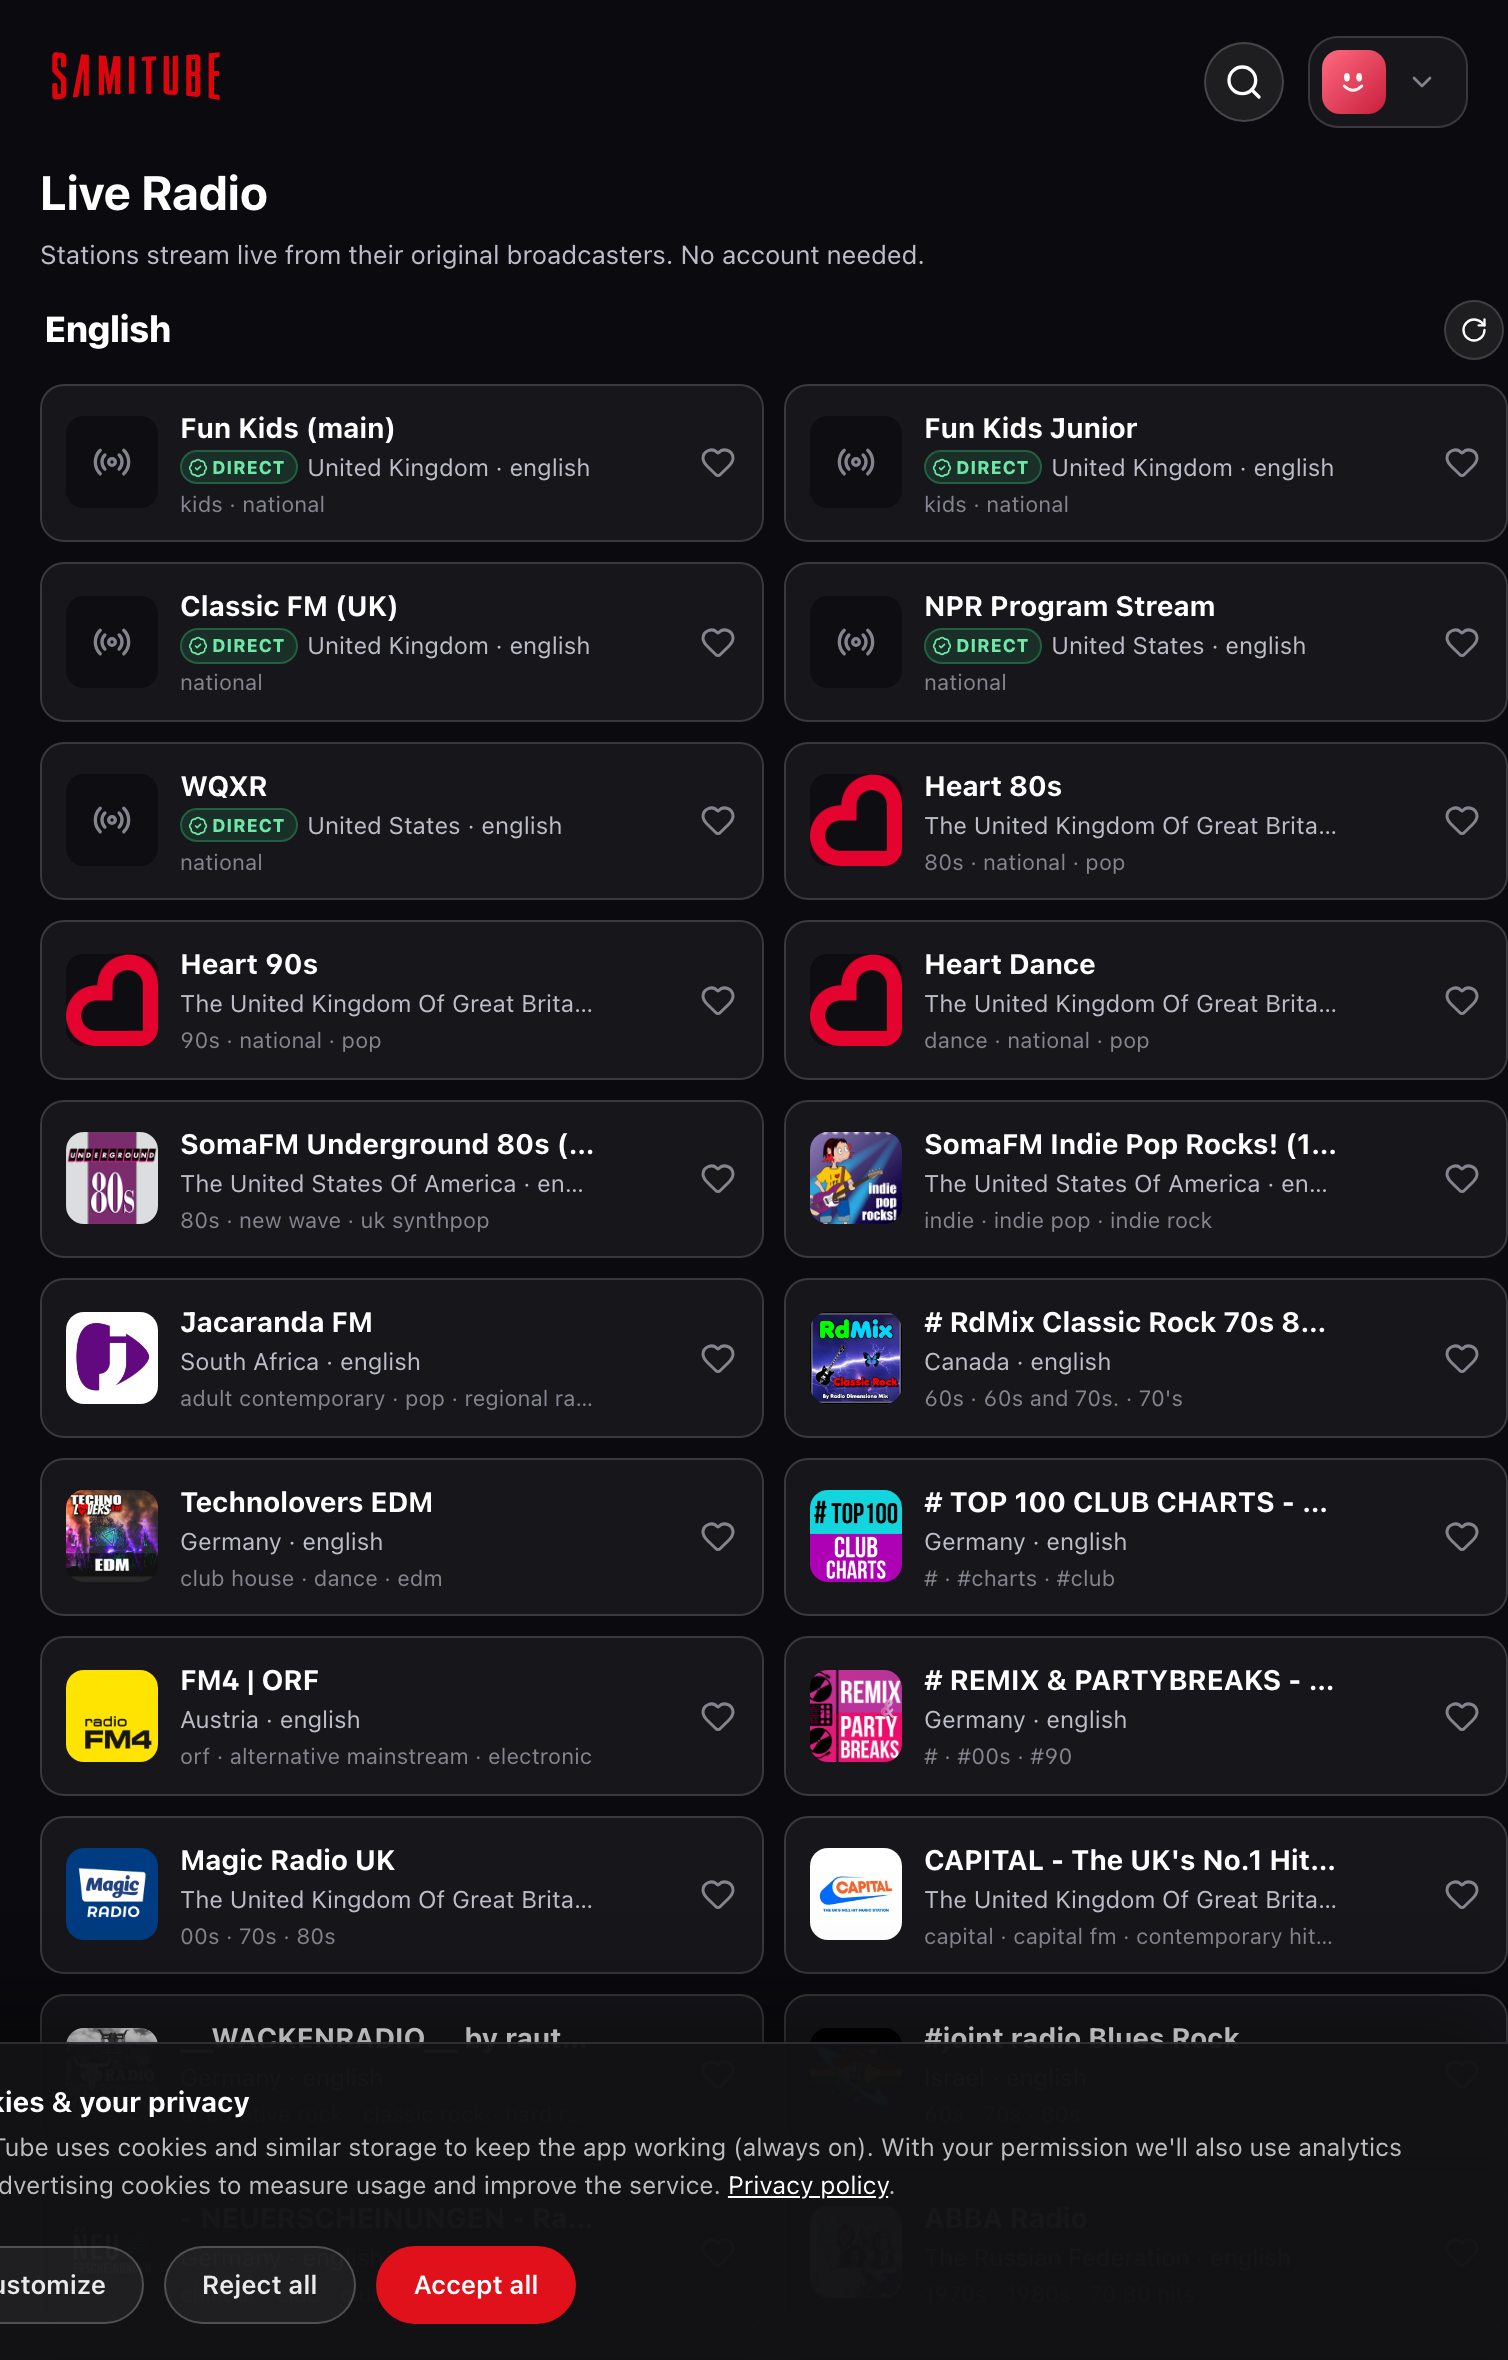The height and width of the screenshot is (2360, 1508).
Task: Favorite SomaFM Indie Pop Rocks station
Action: click(x=1462, y=1179)
